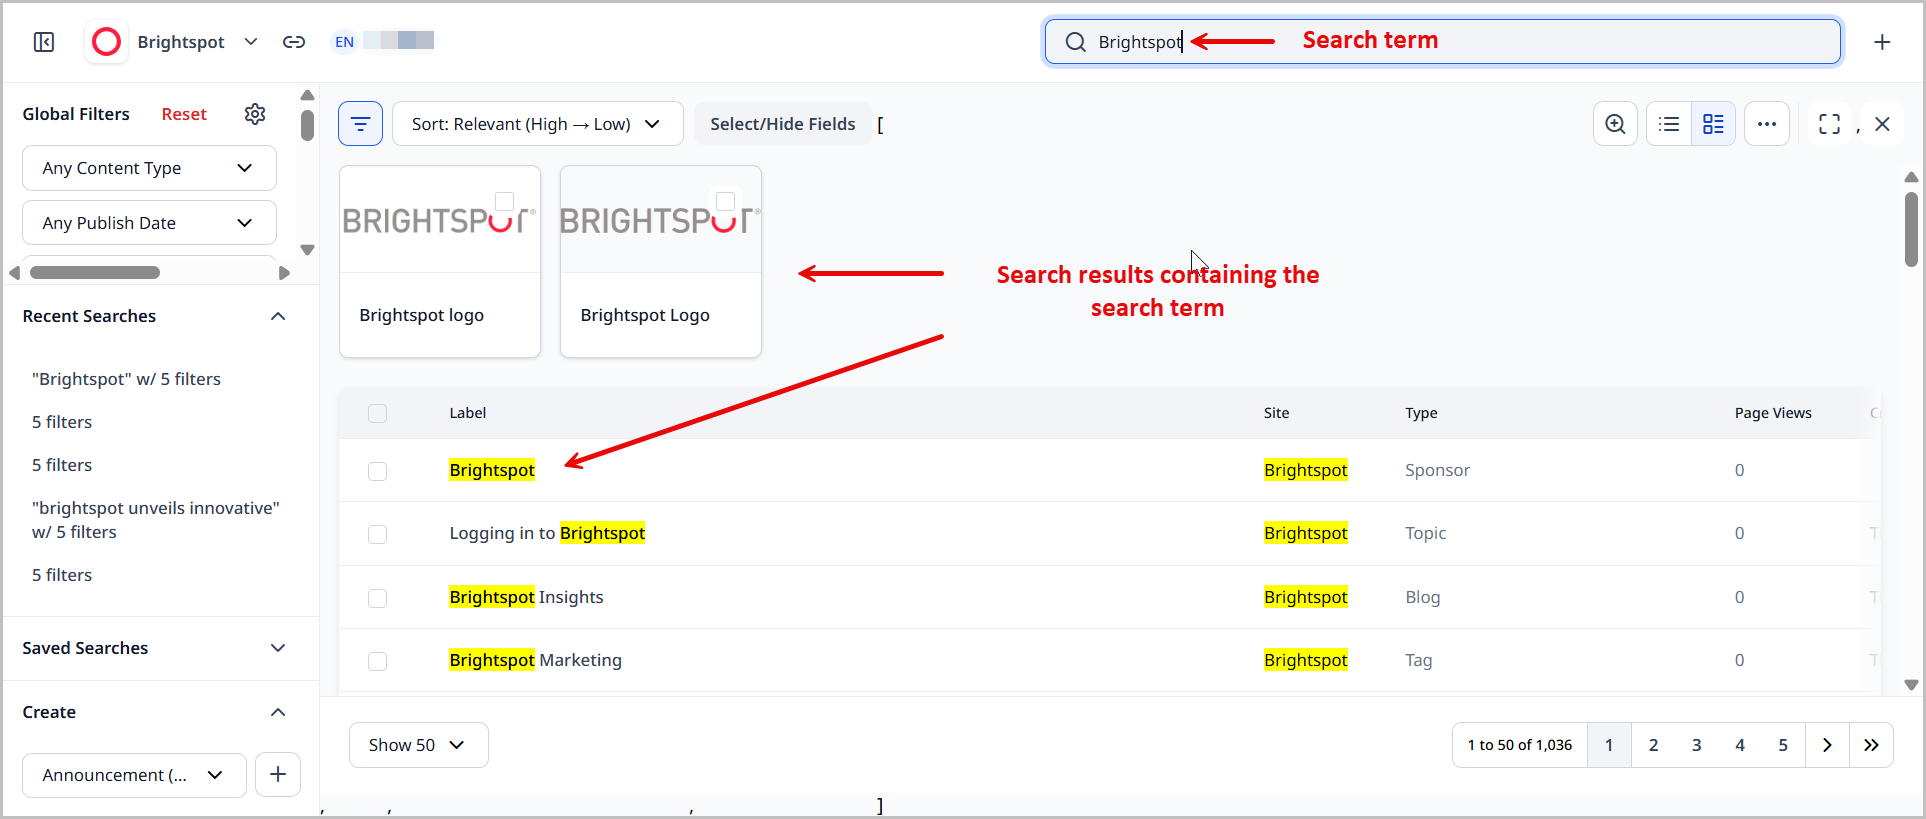Click the Brightspot red circle logo

[106, 42]
